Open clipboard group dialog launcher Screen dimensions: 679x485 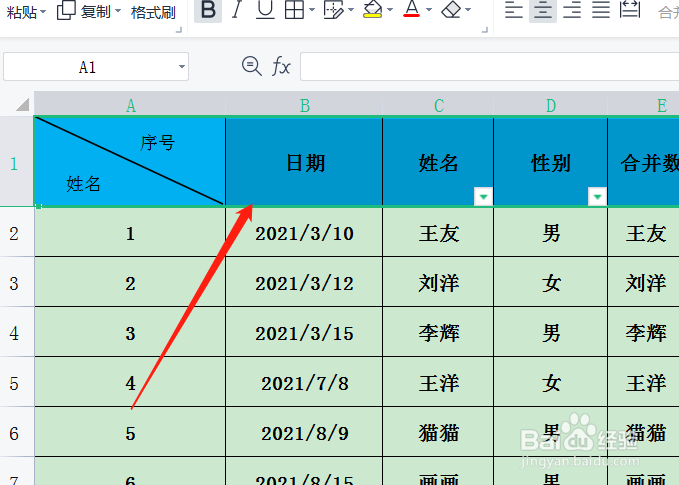tap(178, 30)
